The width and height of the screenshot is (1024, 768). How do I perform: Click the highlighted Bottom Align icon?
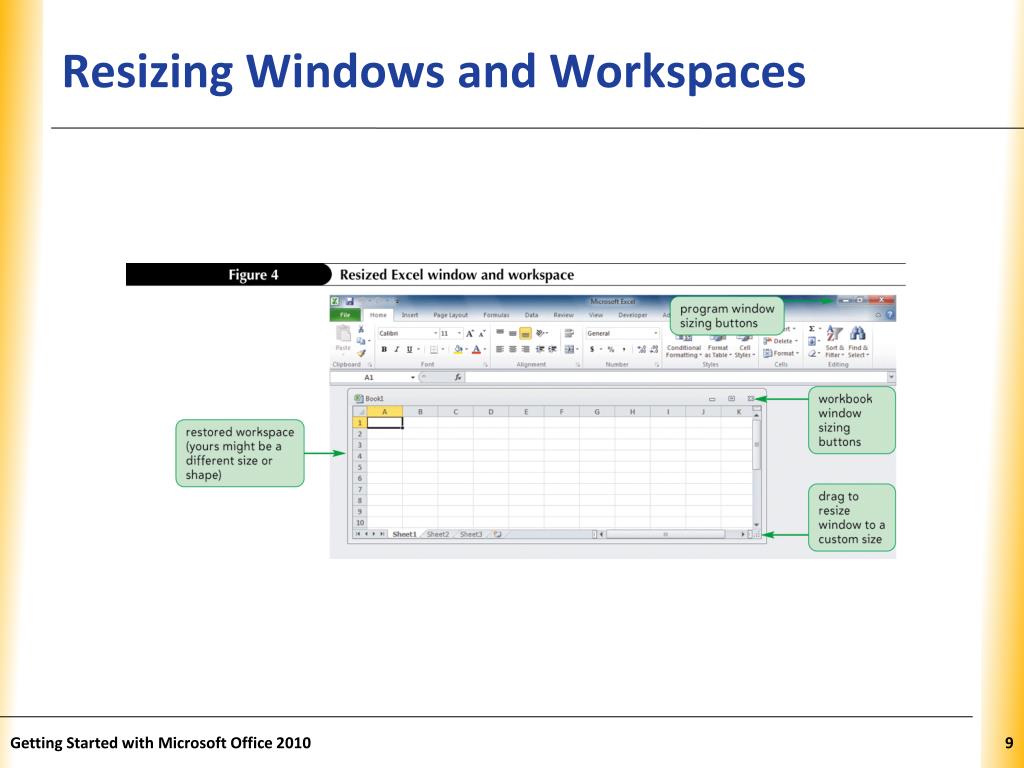525,333
